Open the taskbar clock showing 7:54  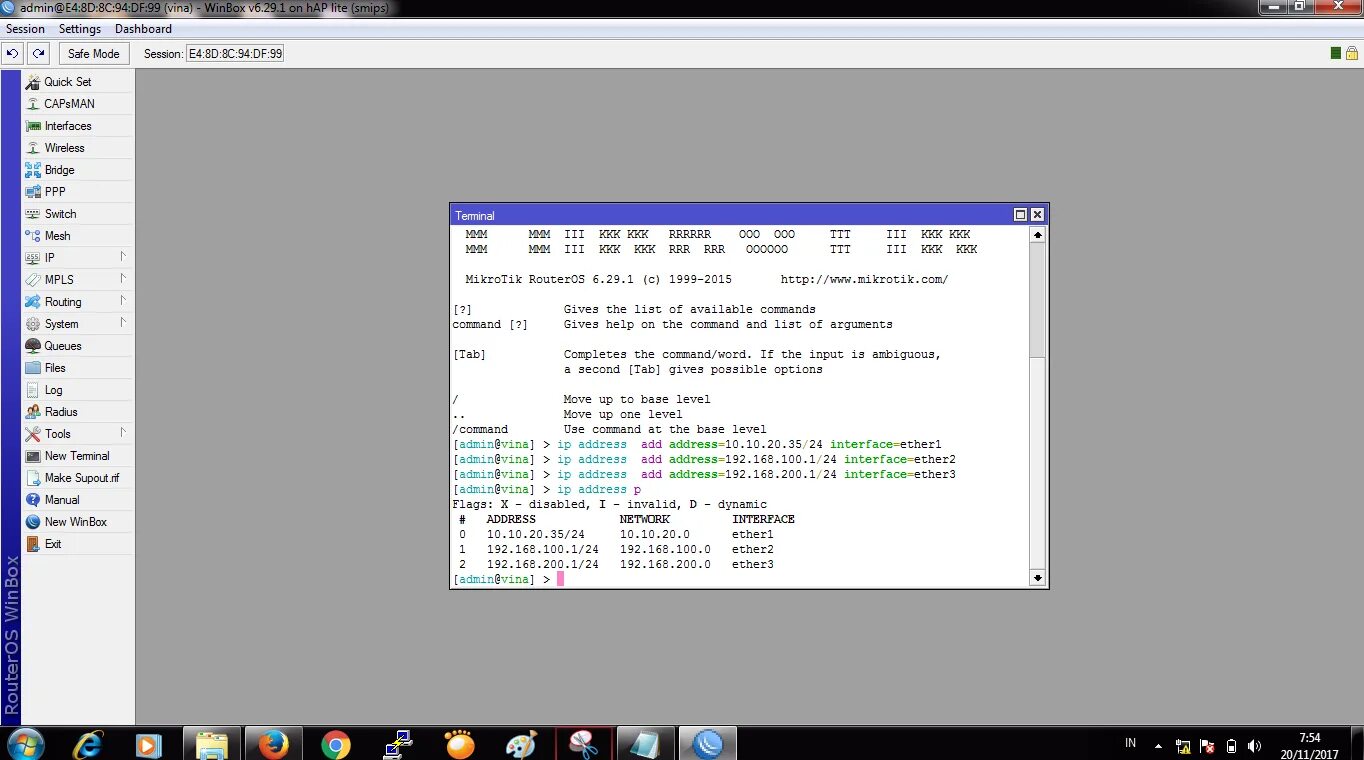pyautogui.click(x=1309, y=745)
